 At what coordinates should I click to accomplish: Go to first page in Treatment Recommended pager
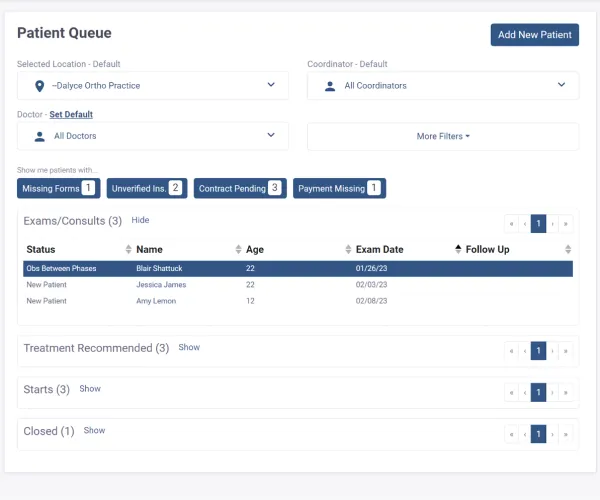(x=512, y=351)
